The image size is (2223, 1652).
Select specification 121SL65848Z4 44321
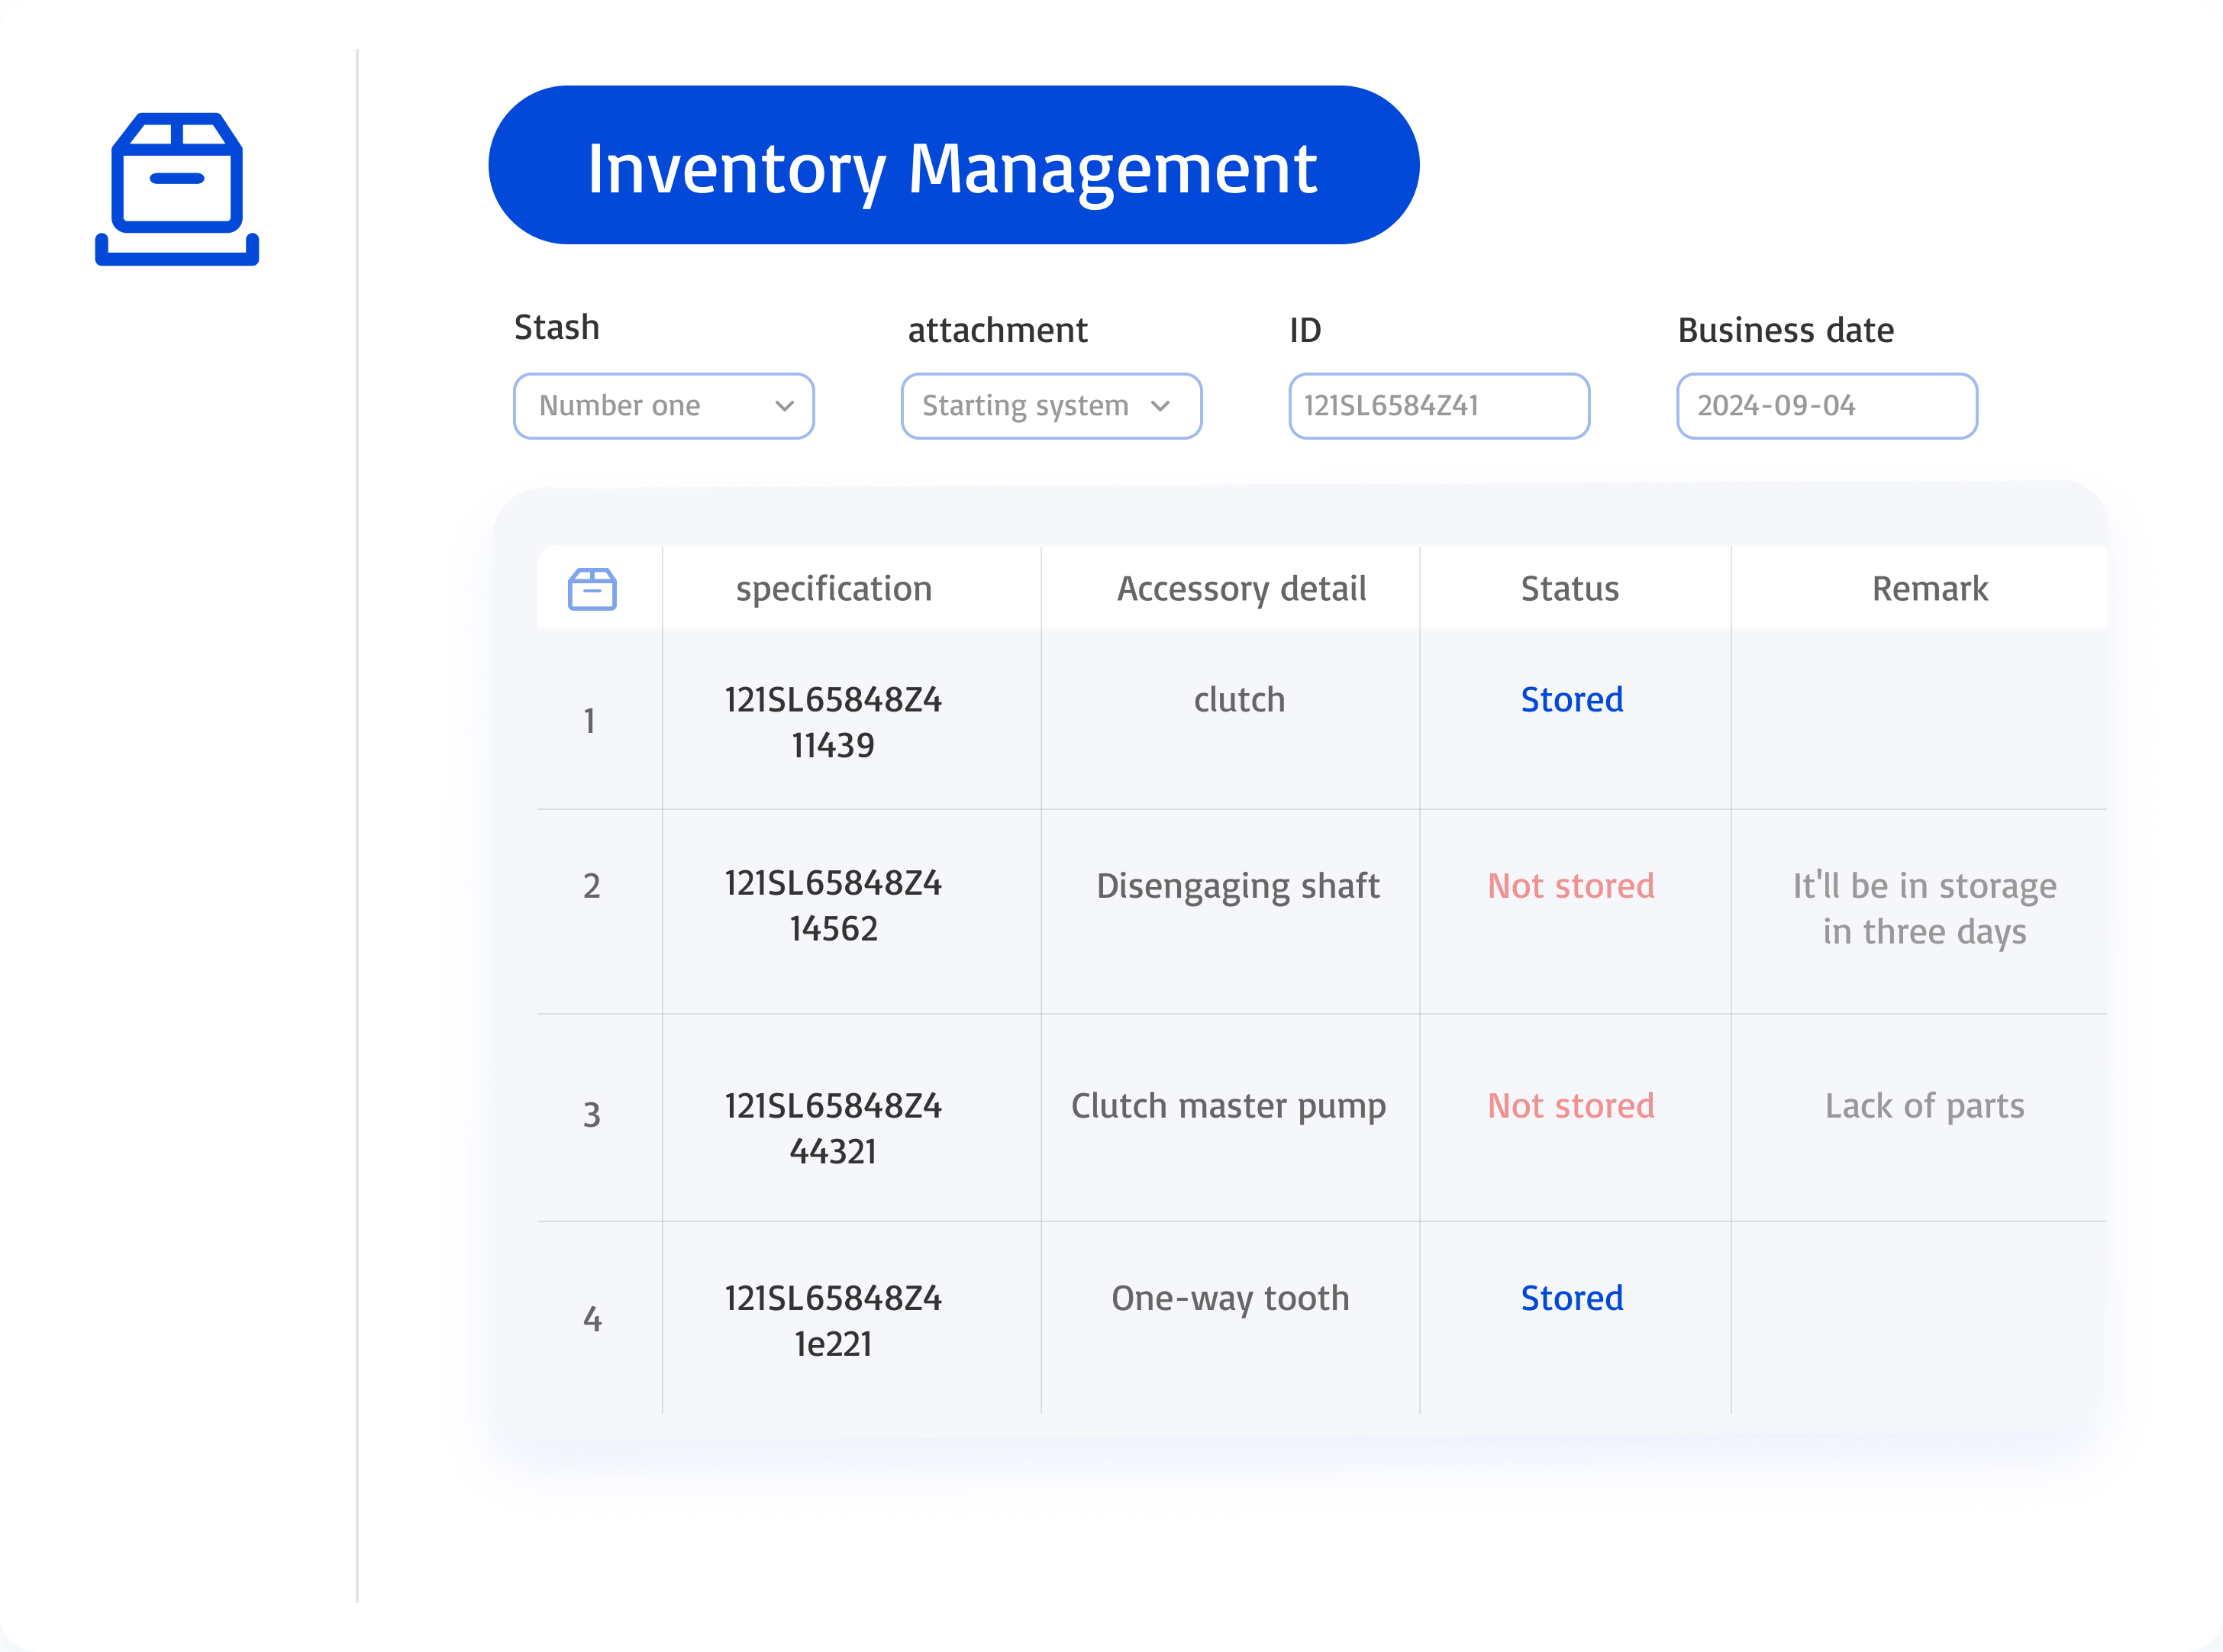pyautogui.click(x=834, y=1129)
